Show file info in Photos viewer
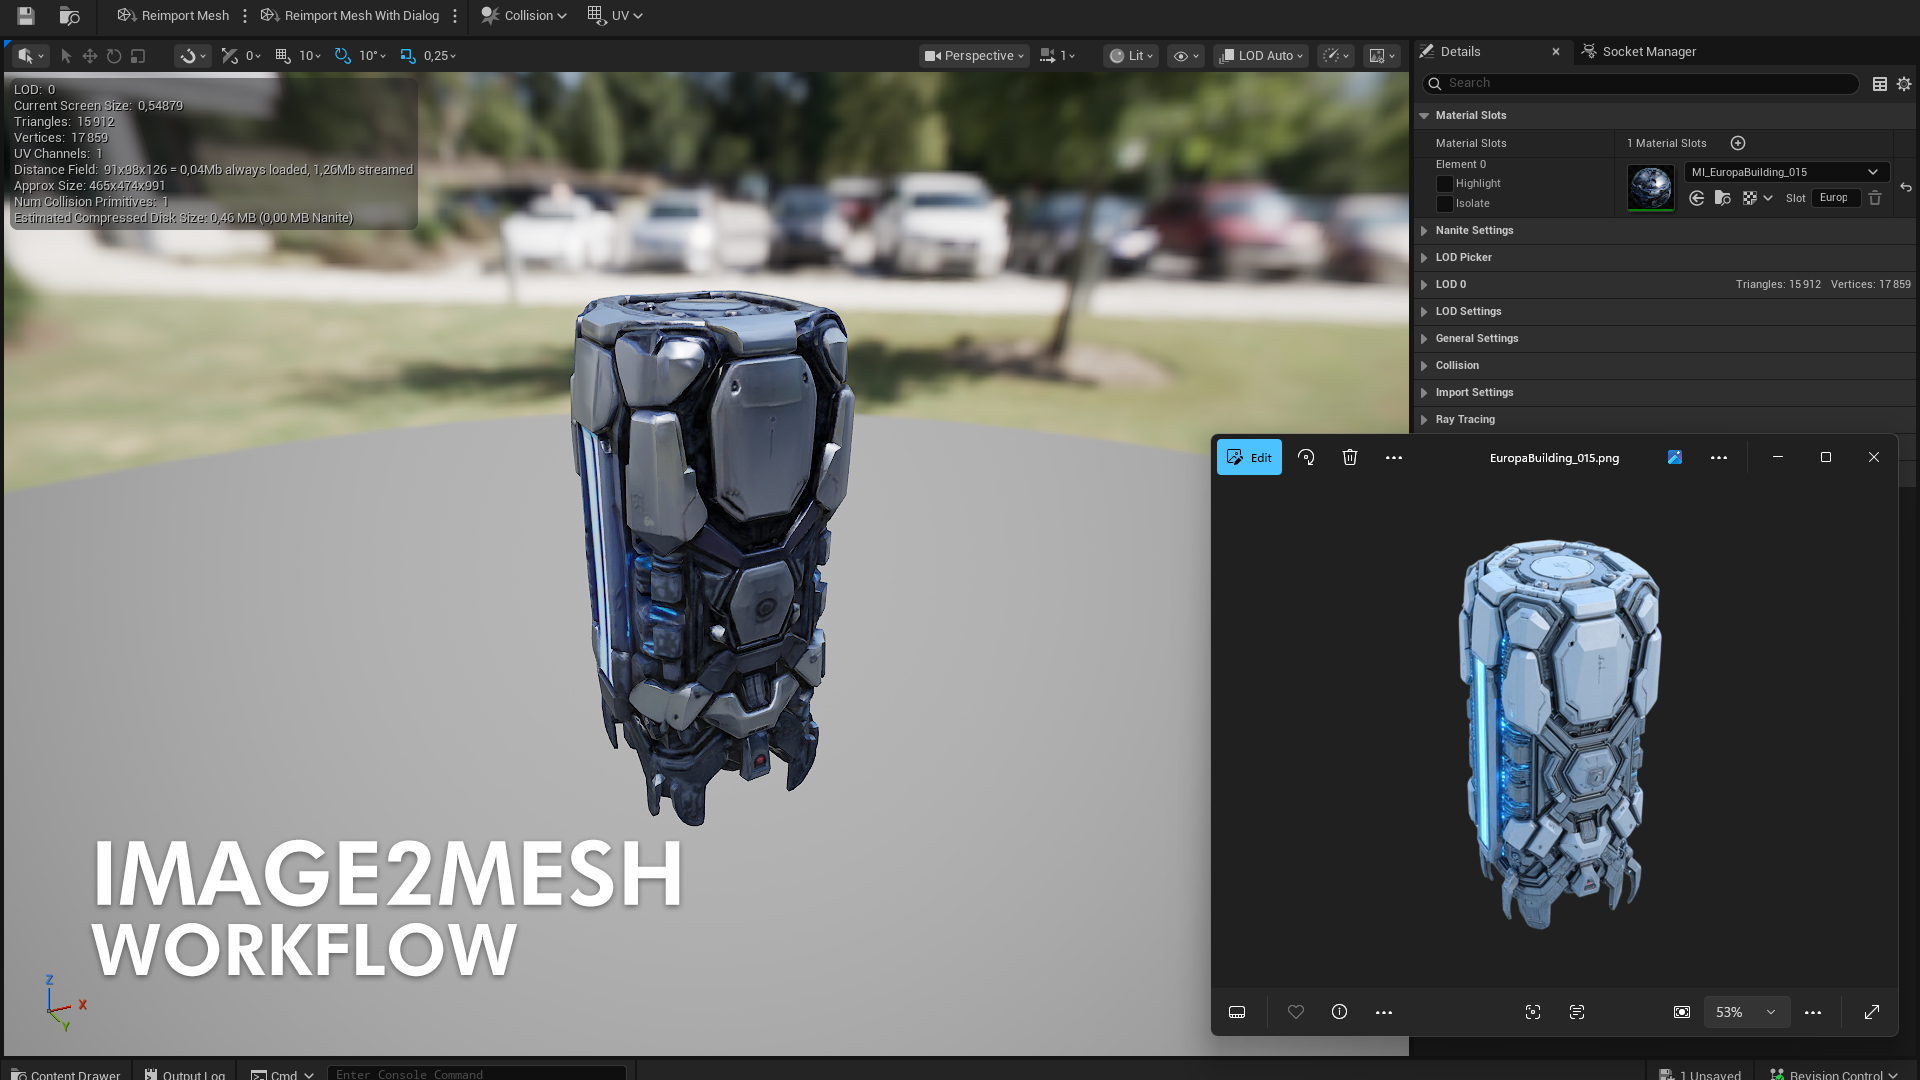1920x1080 pixels. 1339,1012
